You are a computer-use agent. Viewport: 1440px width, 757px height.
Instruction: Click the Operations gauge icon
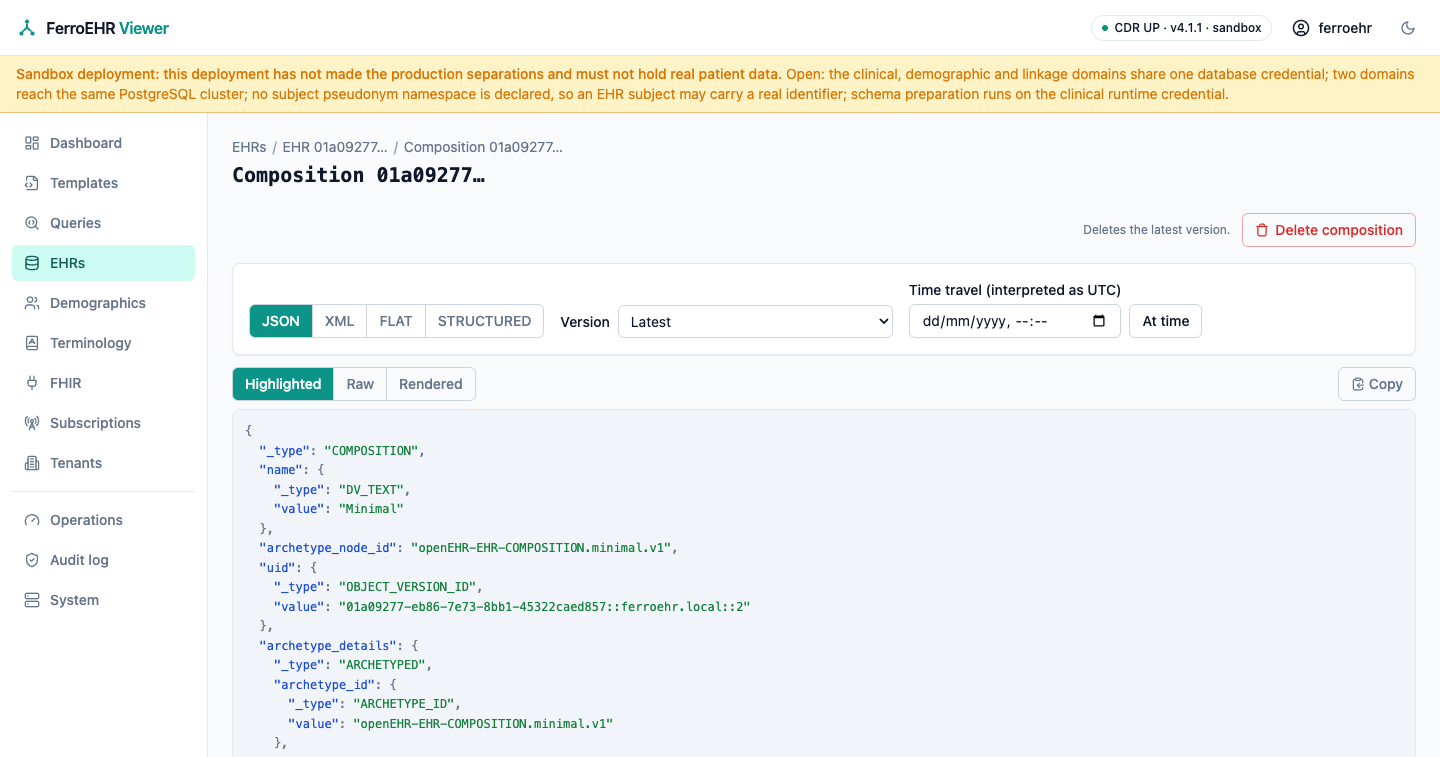point(32,520)
